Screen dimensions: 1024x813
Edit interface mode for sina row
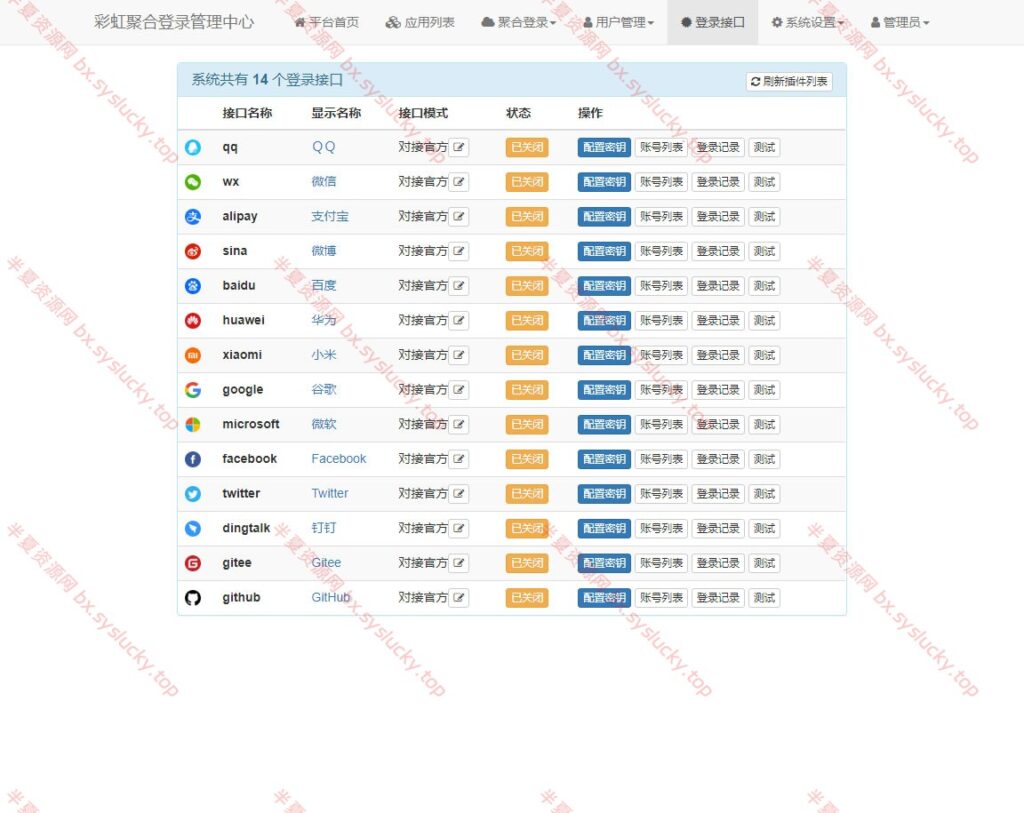coord(458,251)
